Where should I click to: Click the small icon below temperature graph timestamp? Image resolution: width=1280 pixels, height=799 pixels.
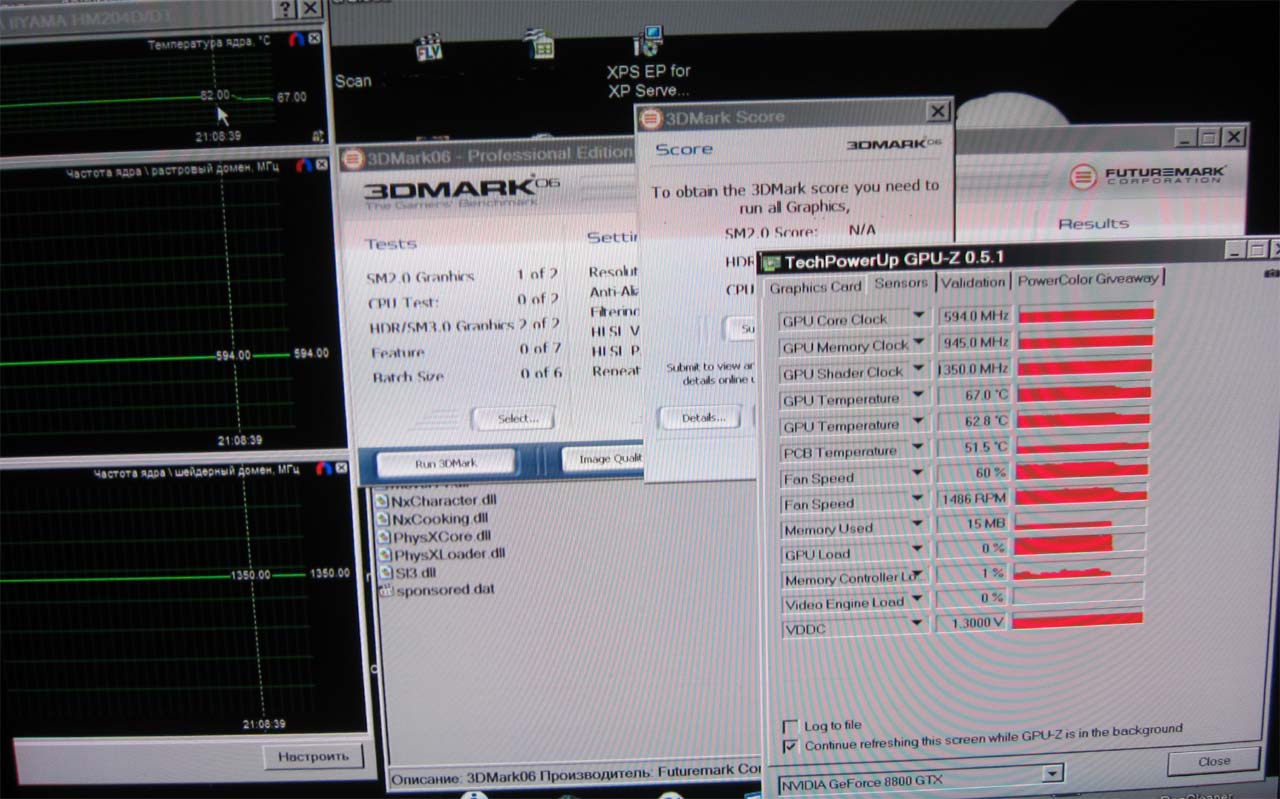317,135
